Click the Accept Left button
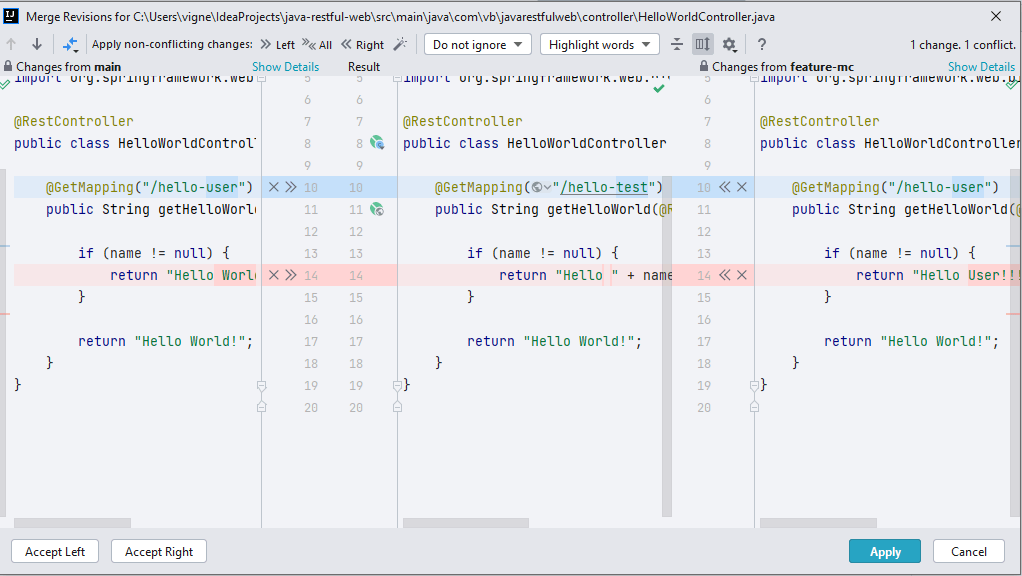The width and height of the screenshot is (1022, 576). (54, 551)
